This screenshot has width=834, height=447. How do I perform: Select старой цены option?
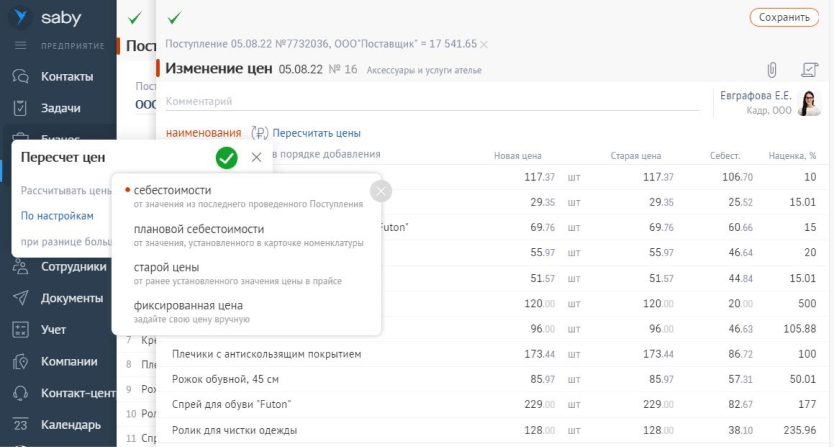pos(166,267)
